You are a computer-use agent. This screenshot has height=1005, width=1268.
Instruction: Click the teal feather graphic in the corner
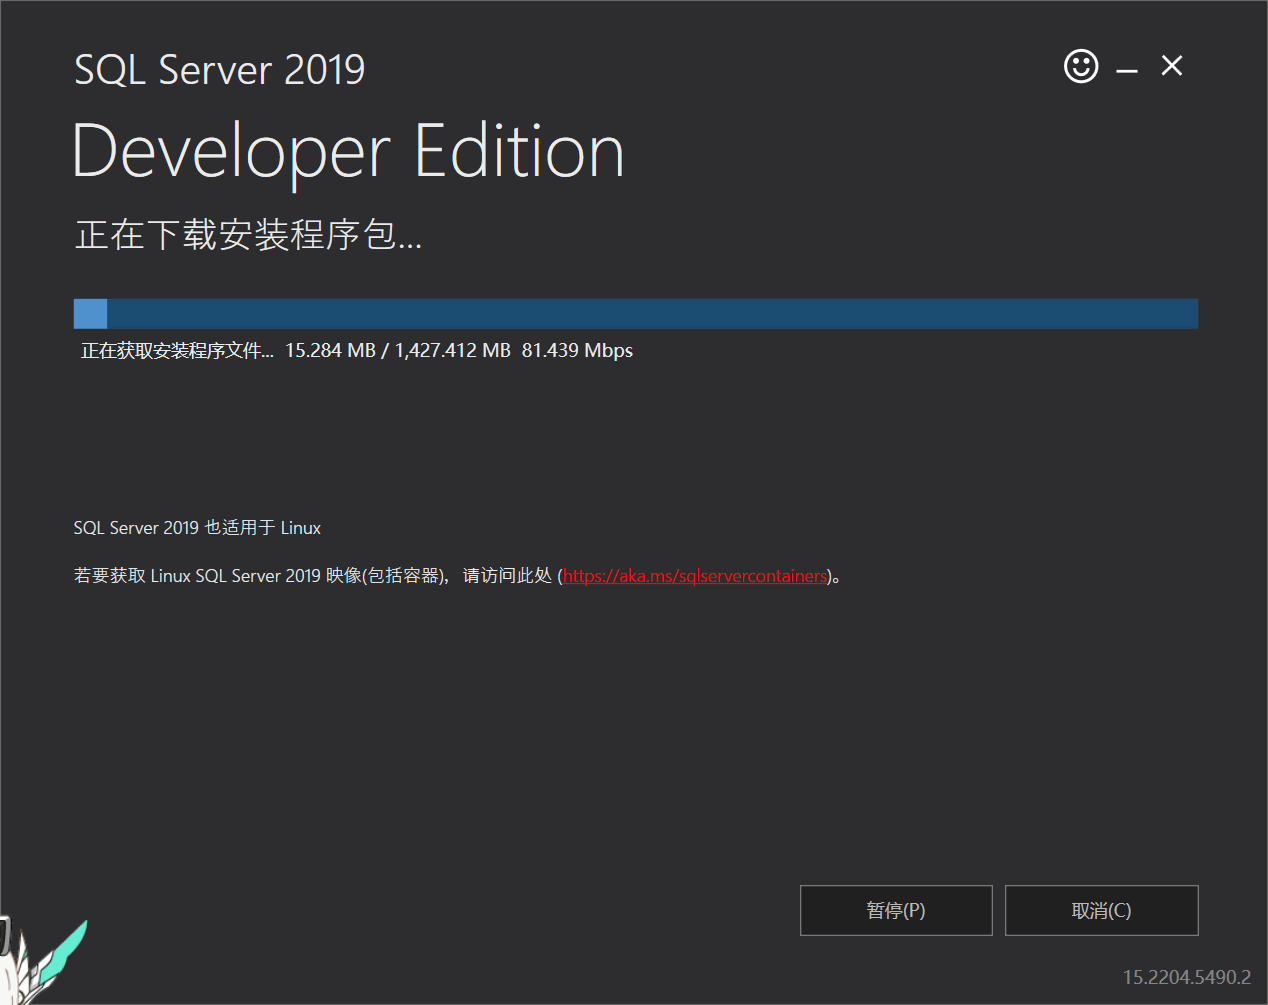(x=66, y=948)
